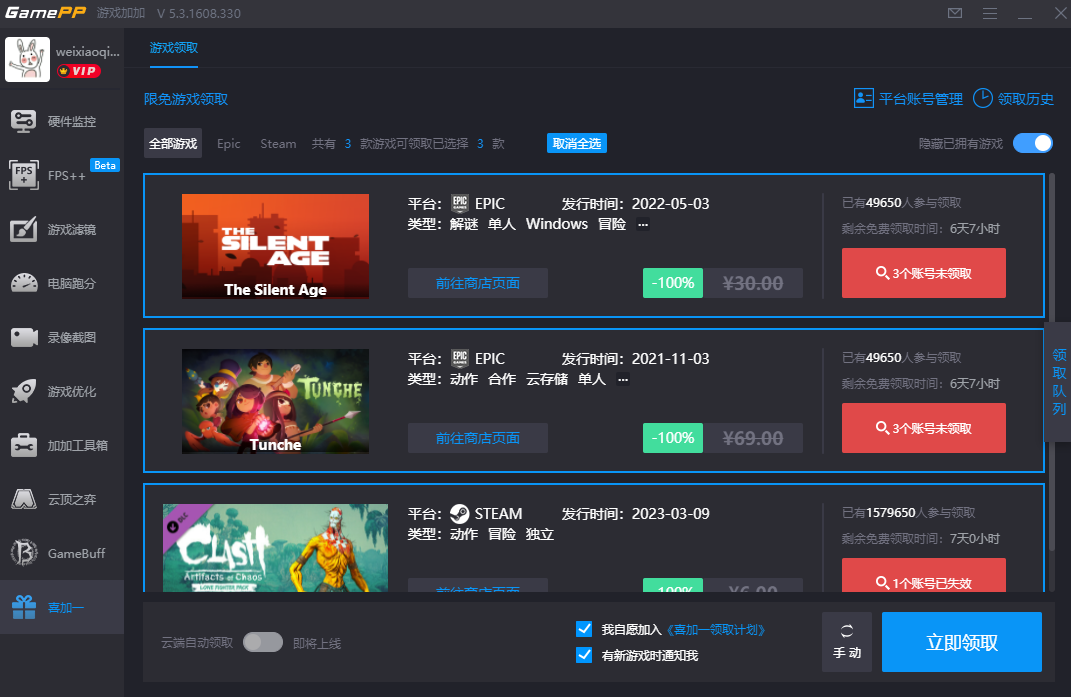Click the claim now (立即领取) button

(961, 642)
